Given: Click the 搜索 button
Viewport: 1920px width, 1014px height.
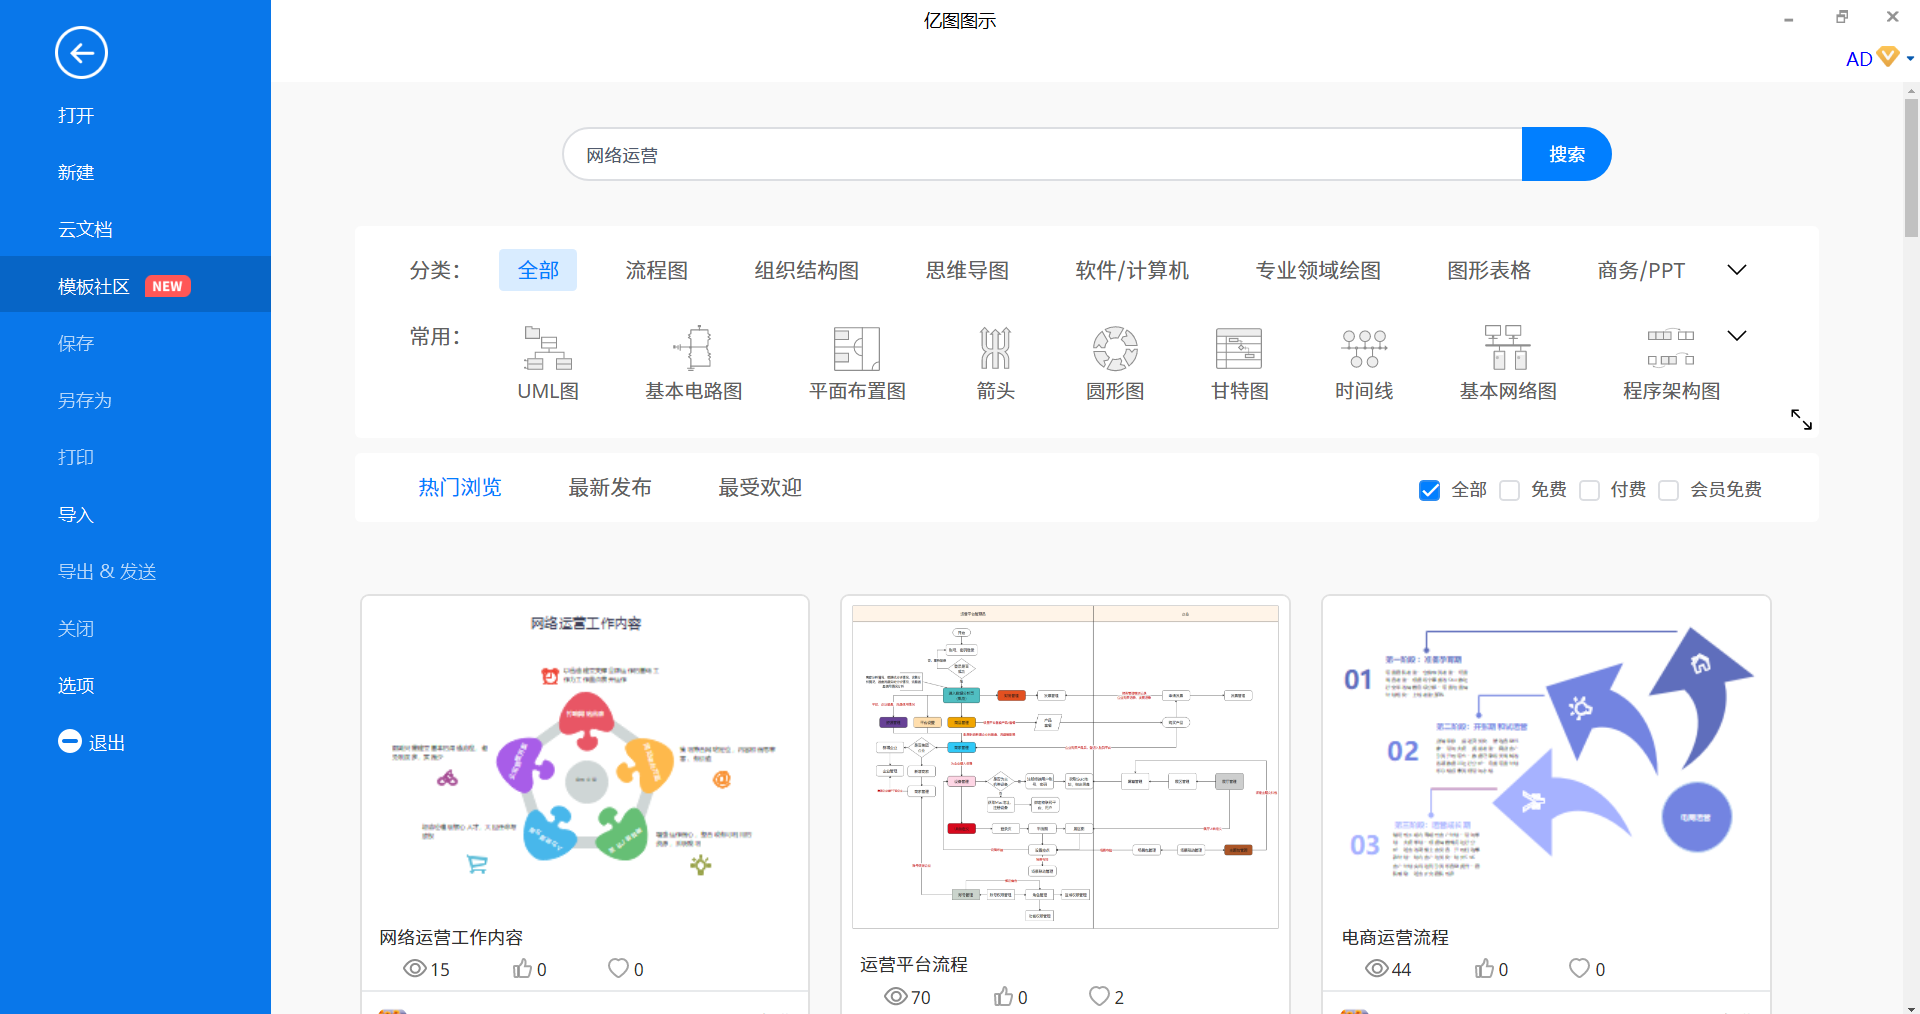Looking at the screenshot, I should (1566, 154).
